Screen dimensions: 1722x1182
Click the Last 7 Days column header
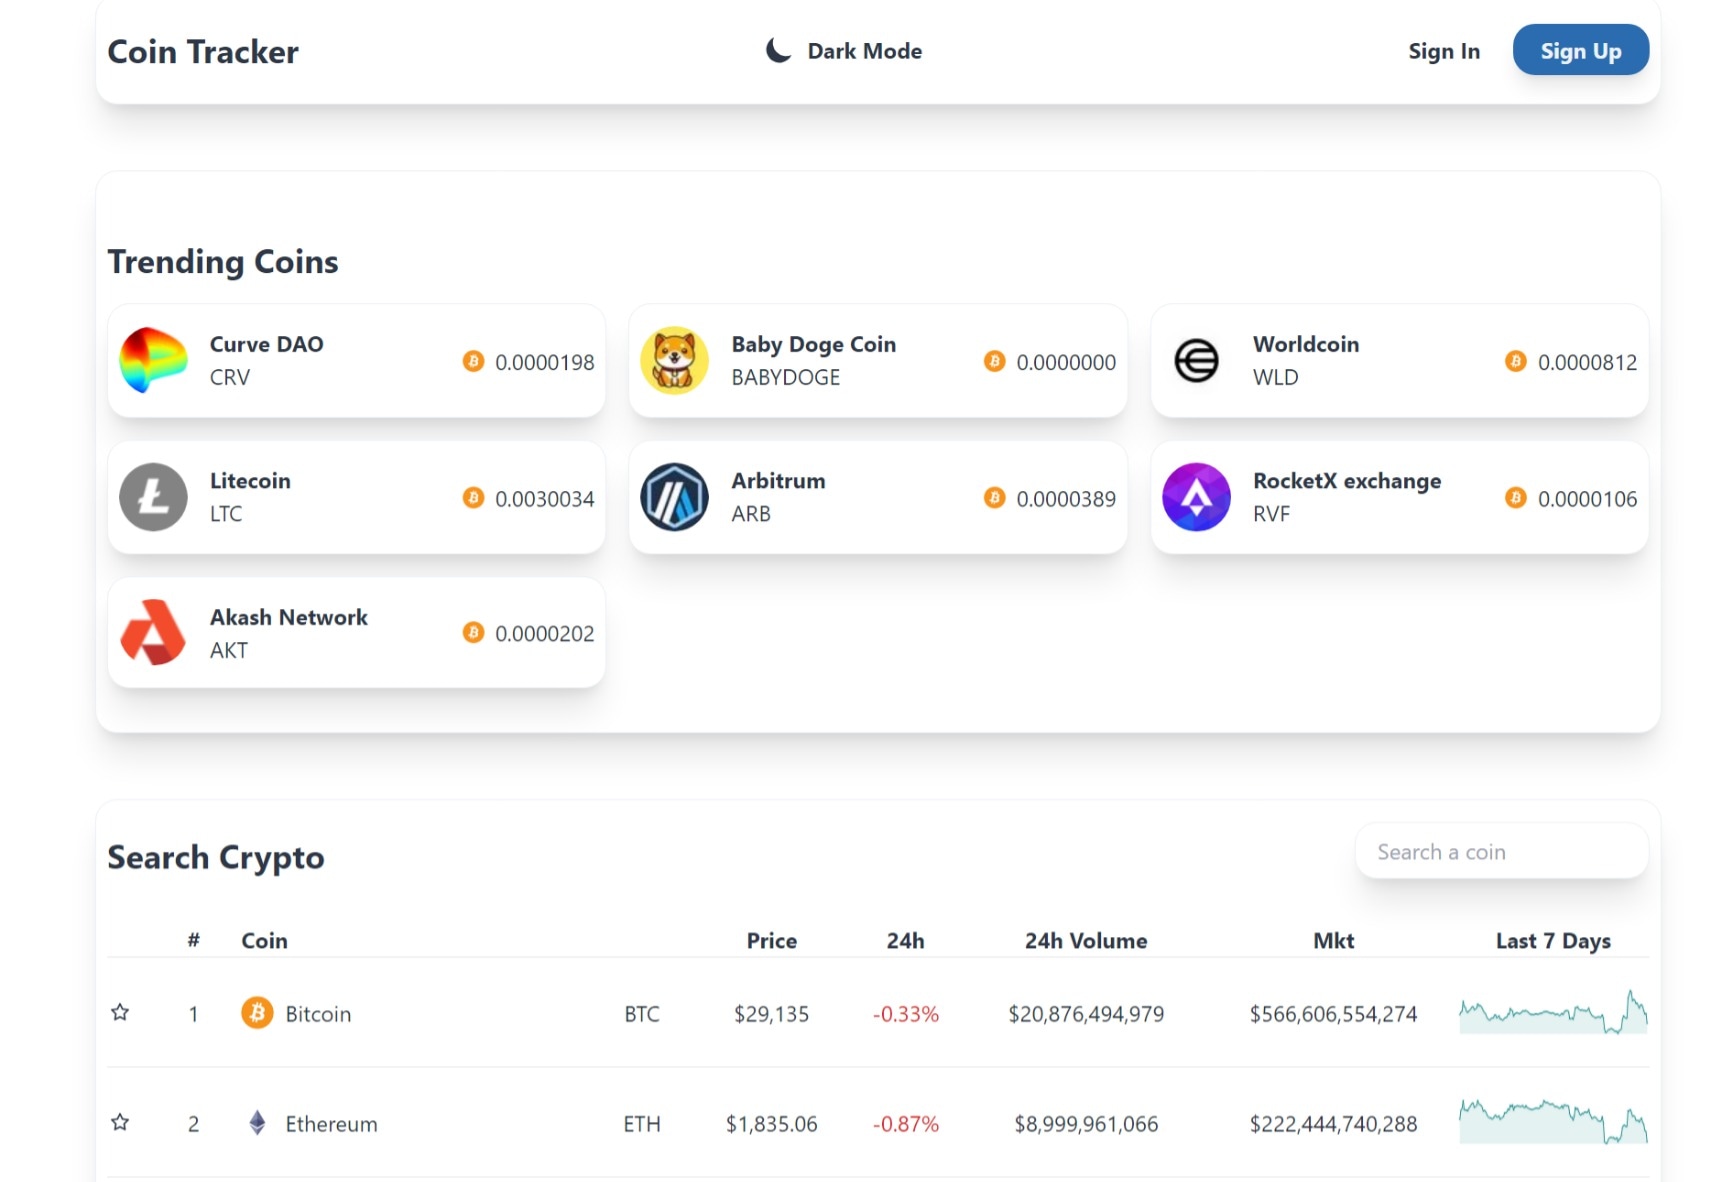(1553, 941)
